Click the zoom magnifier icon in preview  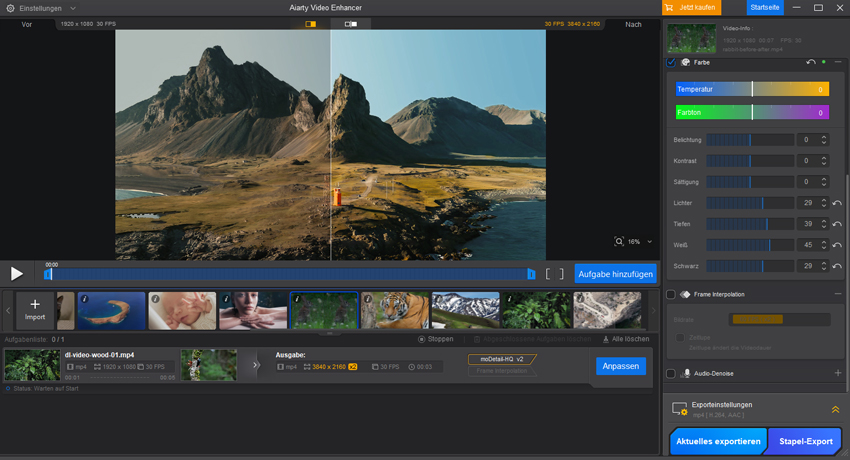tap(619, 241)
